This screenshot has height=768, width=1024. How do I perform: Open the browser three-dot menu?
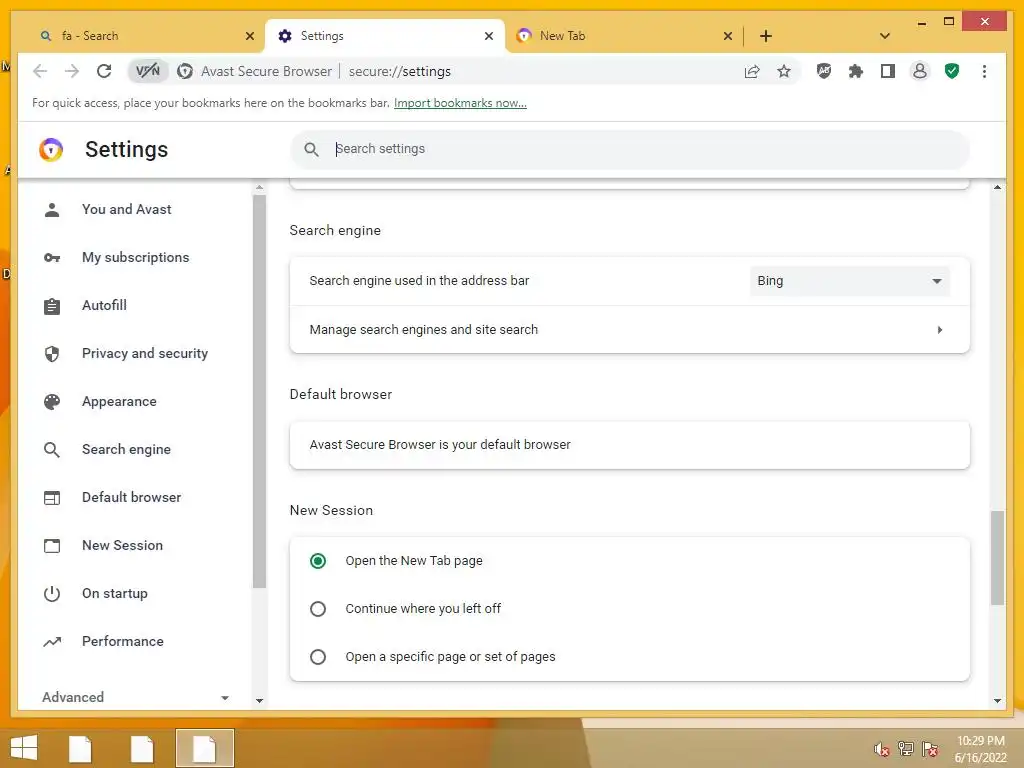pos(984,71)
